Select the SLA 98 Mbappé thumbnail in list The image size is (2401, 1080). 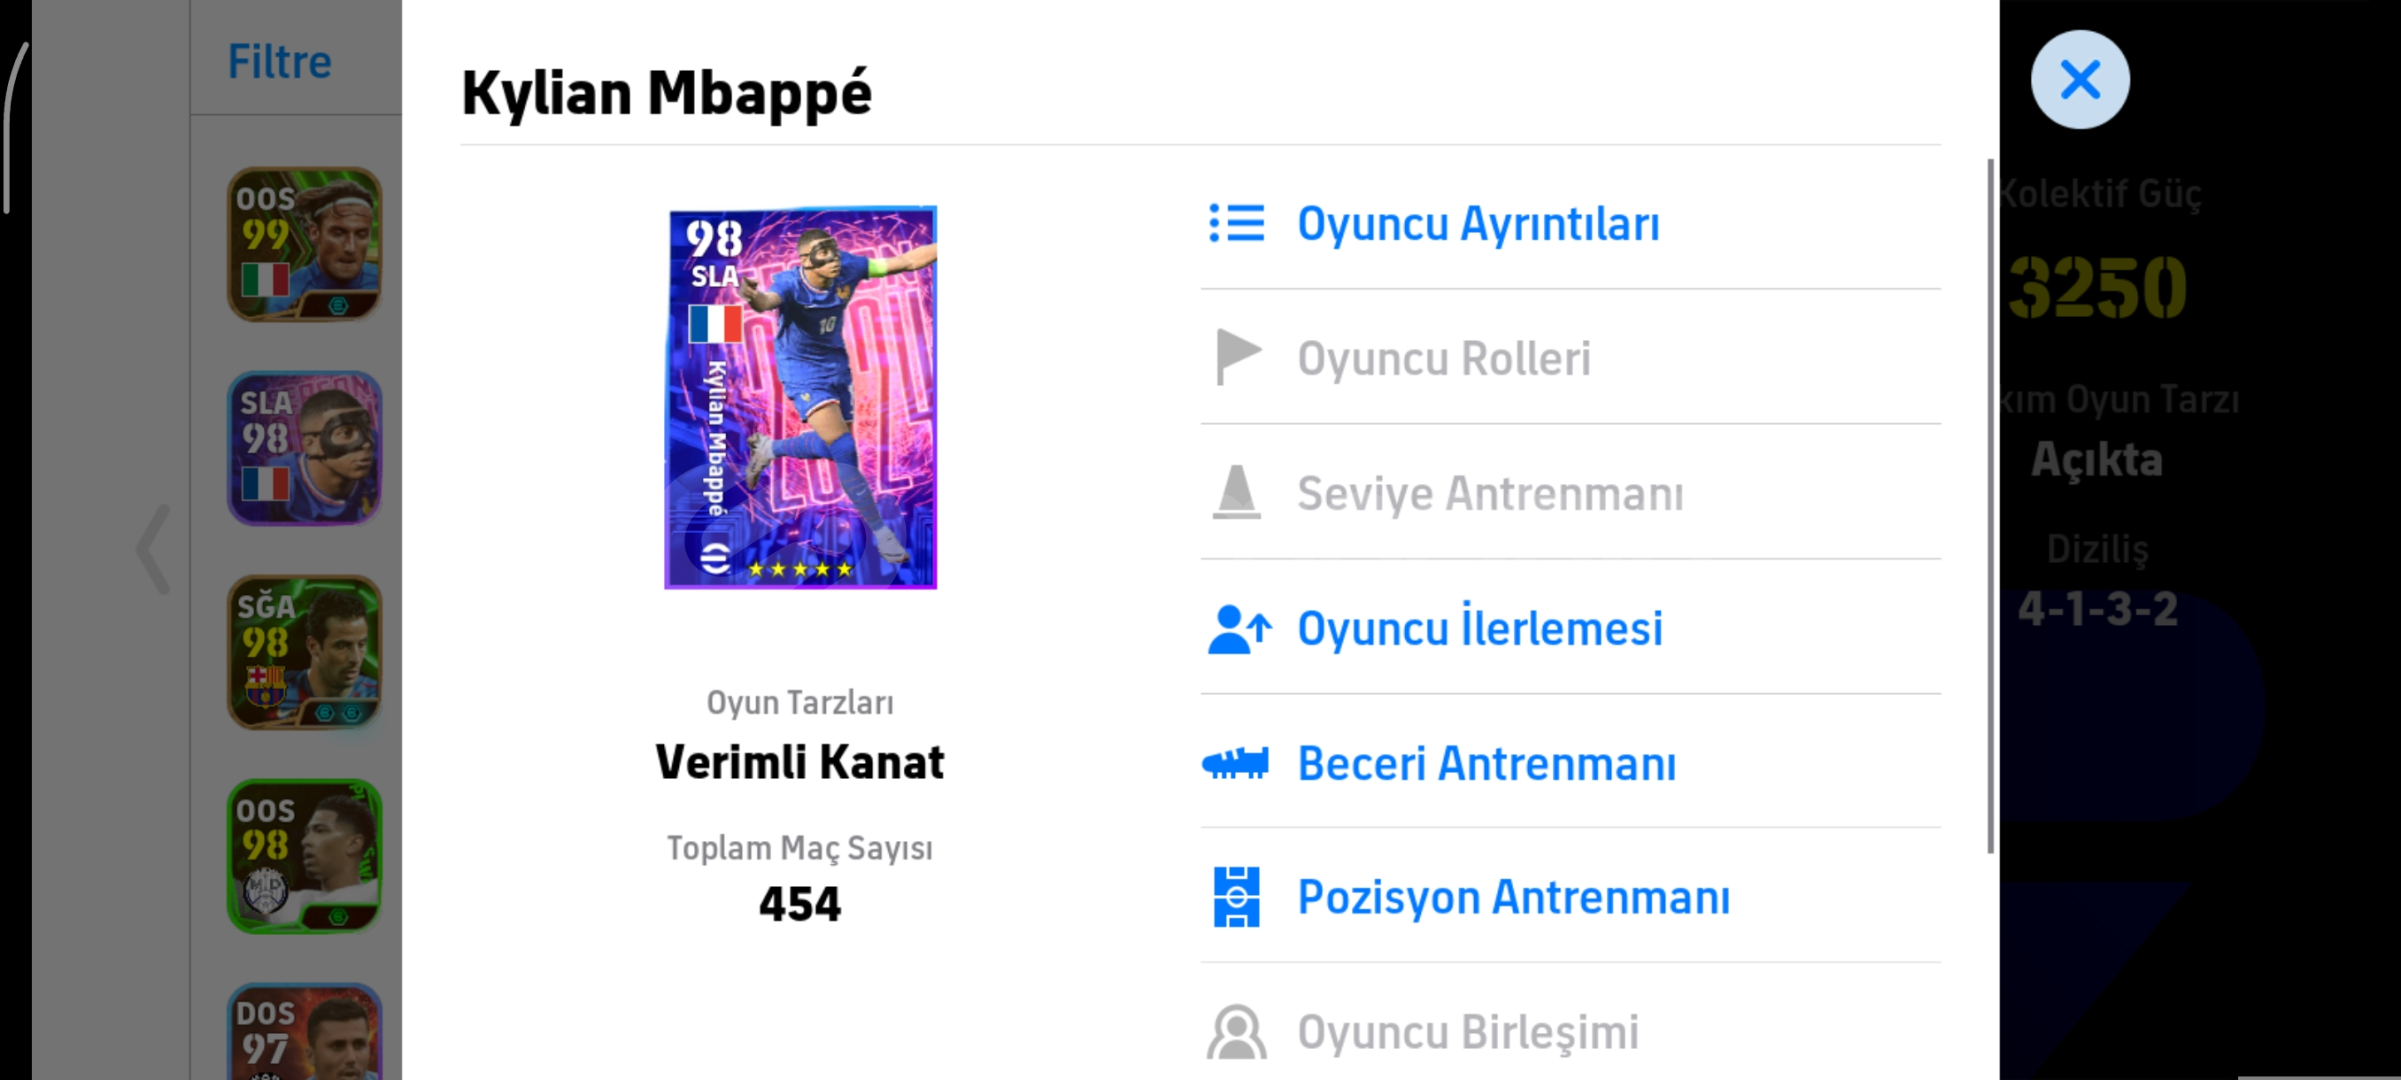coord(304,448)
